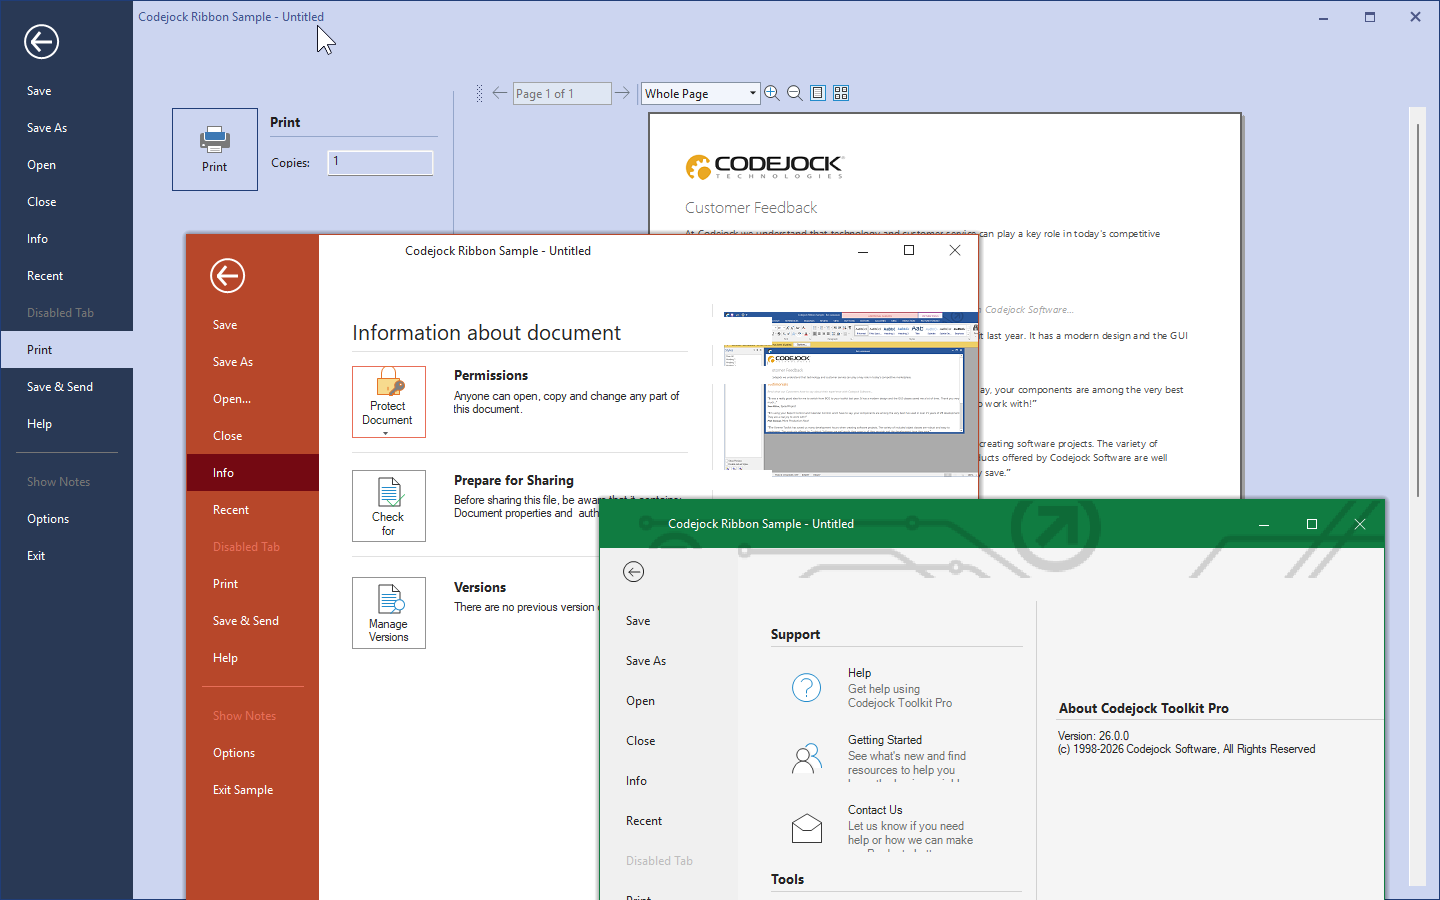Select Open in the blue window menu
This screenshot has height=900, width=1440.
pyautogui.click(x=66, y=165)
